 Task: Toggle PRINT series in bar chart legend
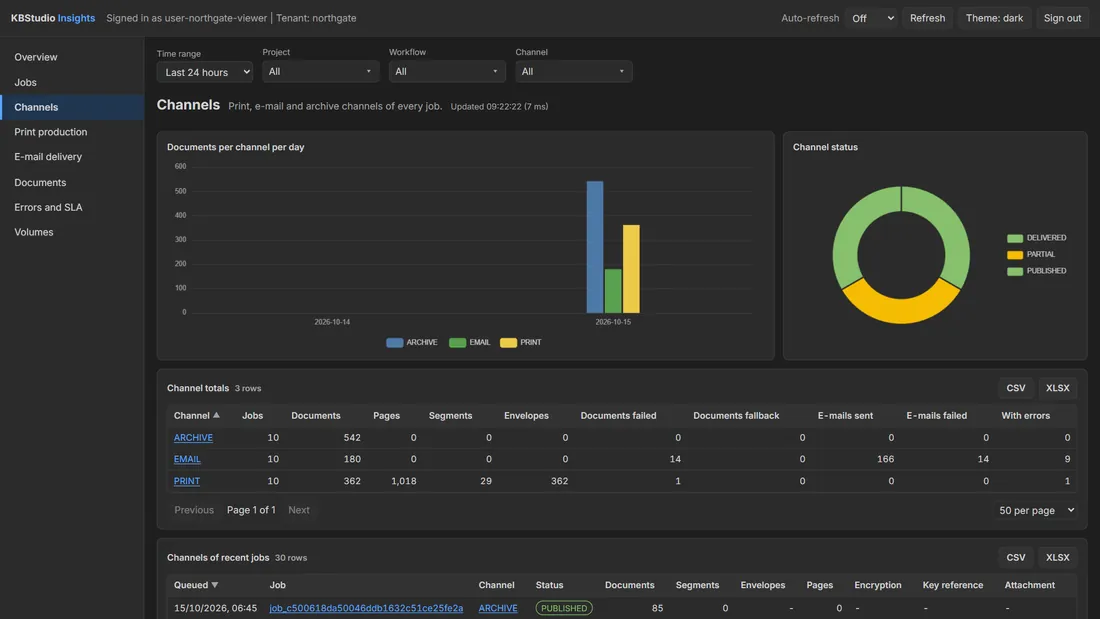tap(521, 342)
